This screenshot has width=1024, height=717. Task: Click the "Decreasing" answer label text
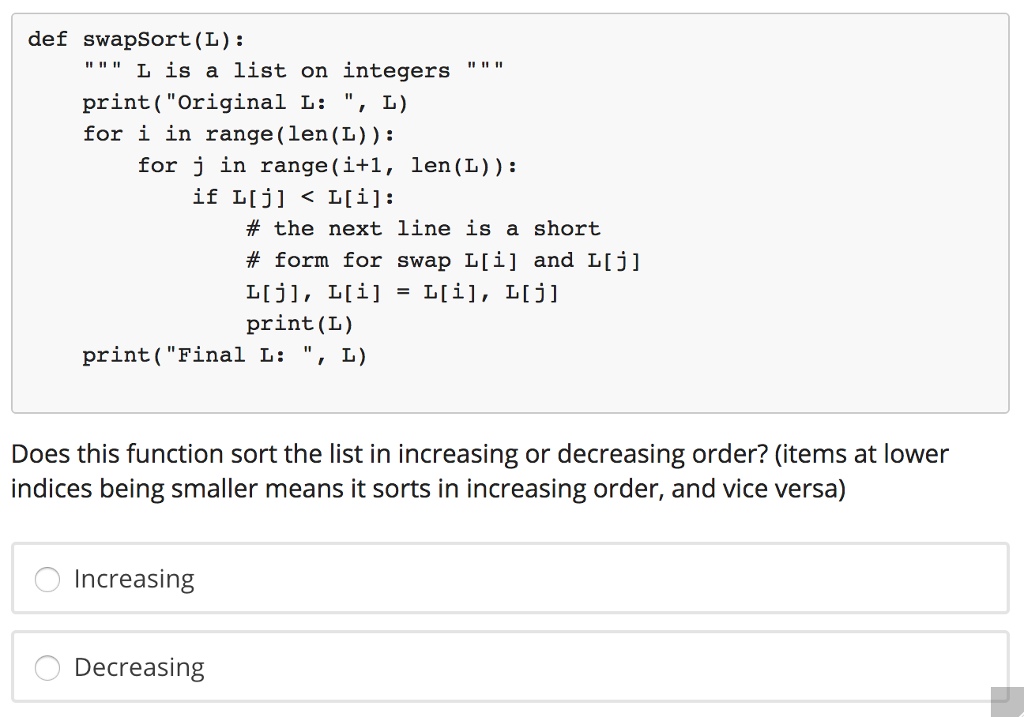click(139, 667)
